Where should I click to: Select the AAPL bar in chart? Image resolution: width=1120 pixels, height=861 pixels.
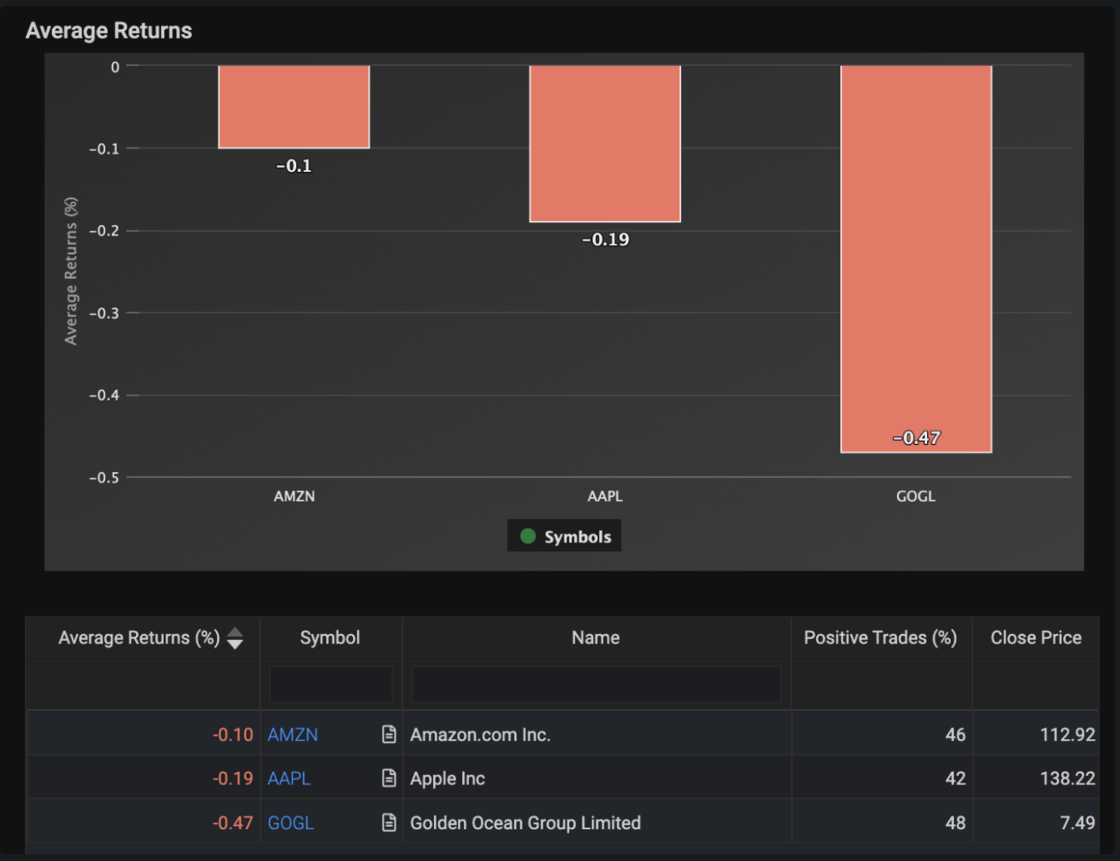[605, 144]
